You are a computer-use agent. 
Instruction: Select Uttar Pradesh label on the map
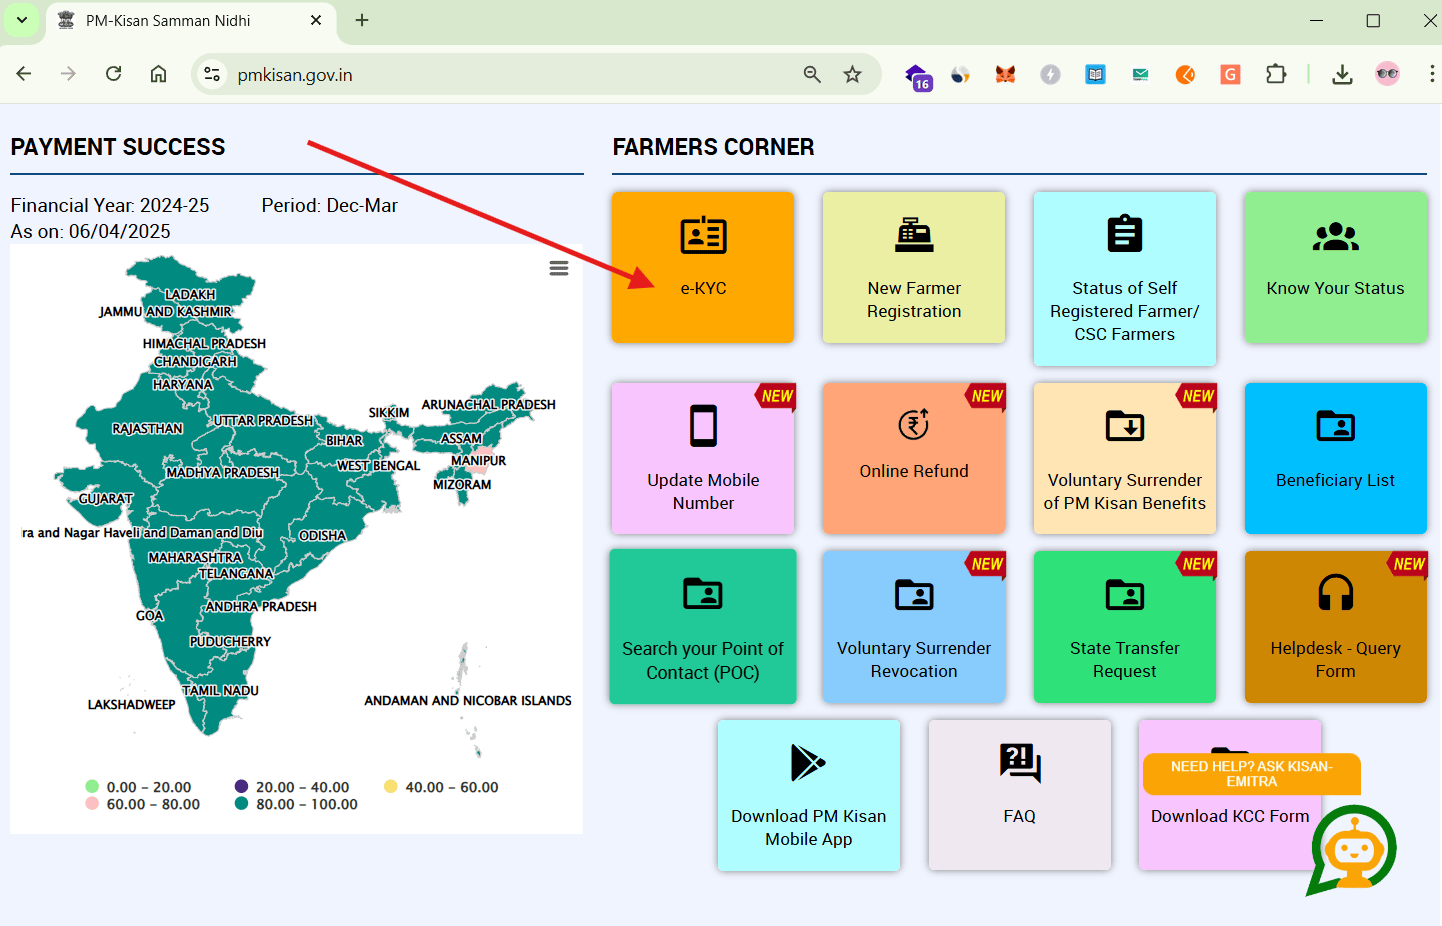click(263, 421)
